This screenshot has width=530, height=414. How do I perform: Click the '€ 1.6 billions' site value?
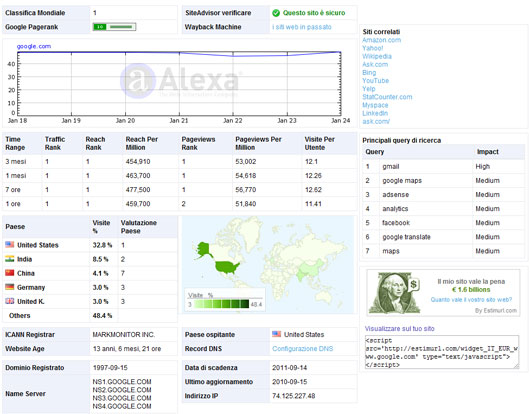[471, 290]
